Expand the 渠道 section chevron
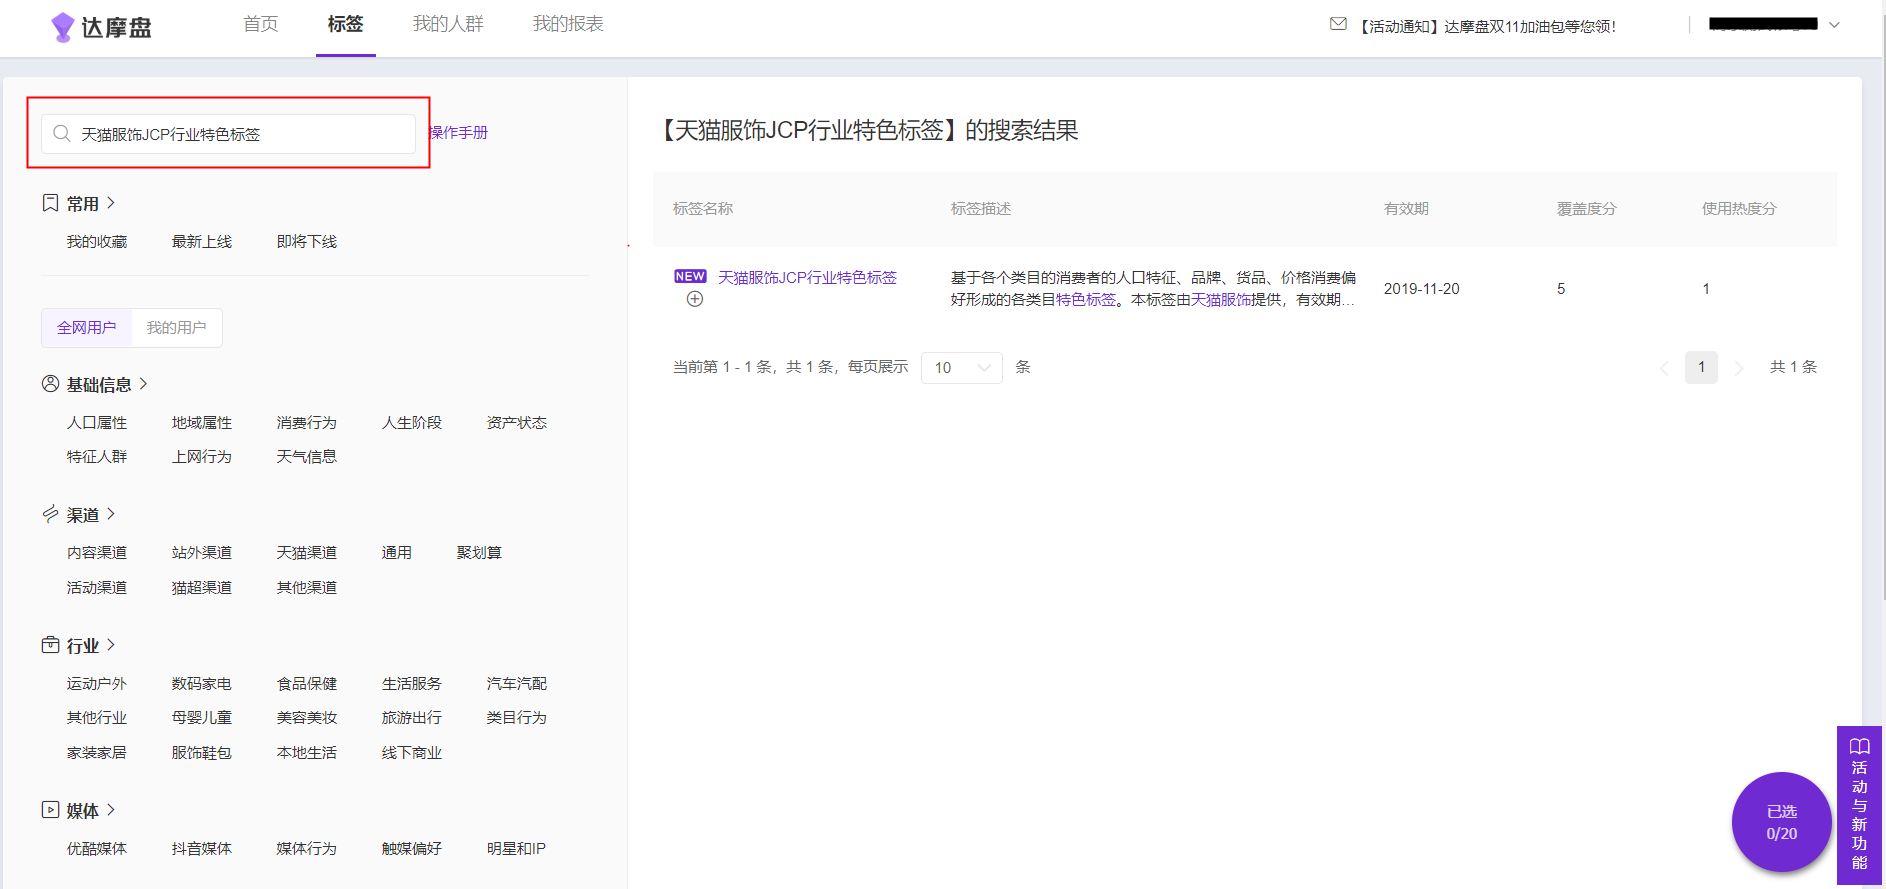This screenshot has height=889, width=1886. click(111, 514)
